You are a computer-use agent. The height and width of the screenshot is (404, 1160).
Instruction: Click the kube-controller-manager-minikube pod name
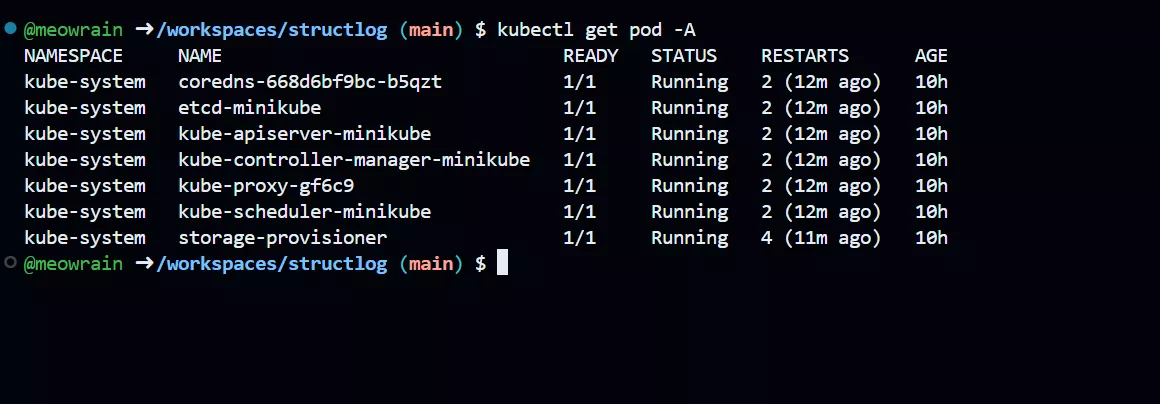354,160
